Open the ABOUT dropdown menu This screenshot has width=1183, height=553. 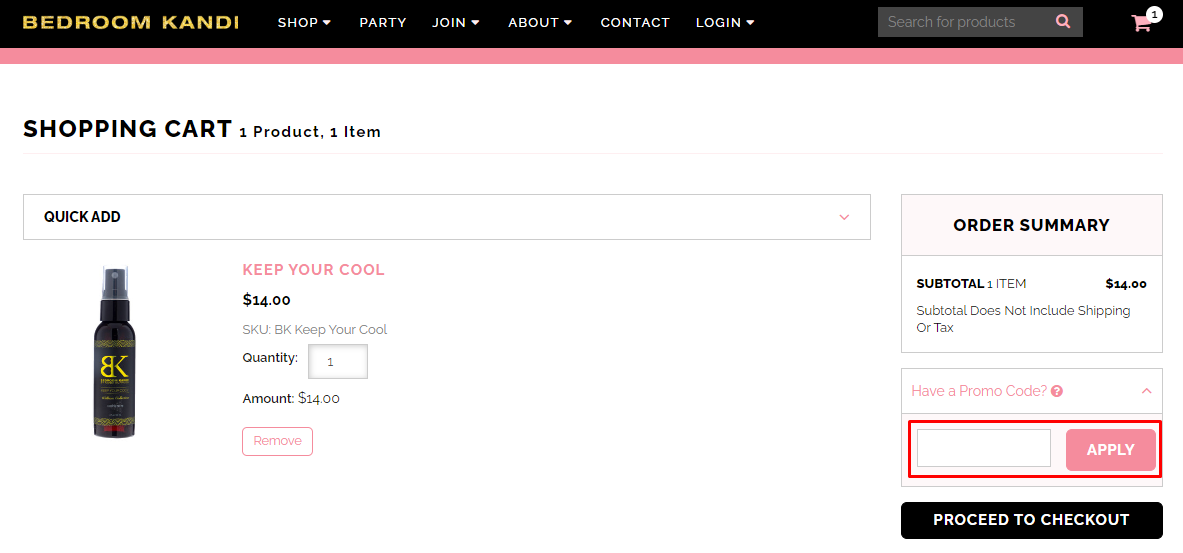pyautogui.click(x=540, y=23)
